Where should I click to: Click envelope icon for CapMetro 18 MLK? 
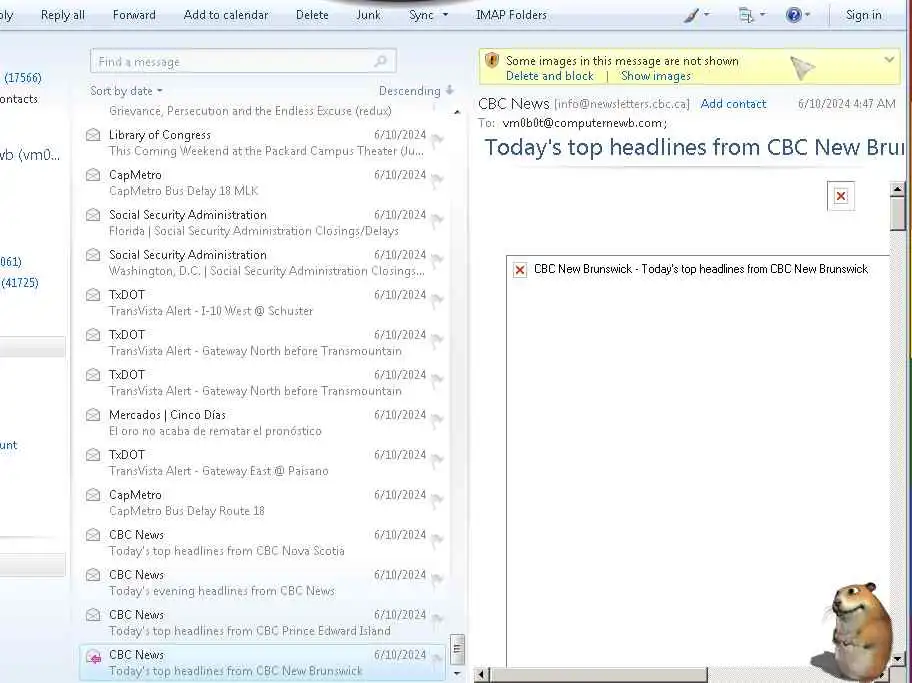[93, 175]
